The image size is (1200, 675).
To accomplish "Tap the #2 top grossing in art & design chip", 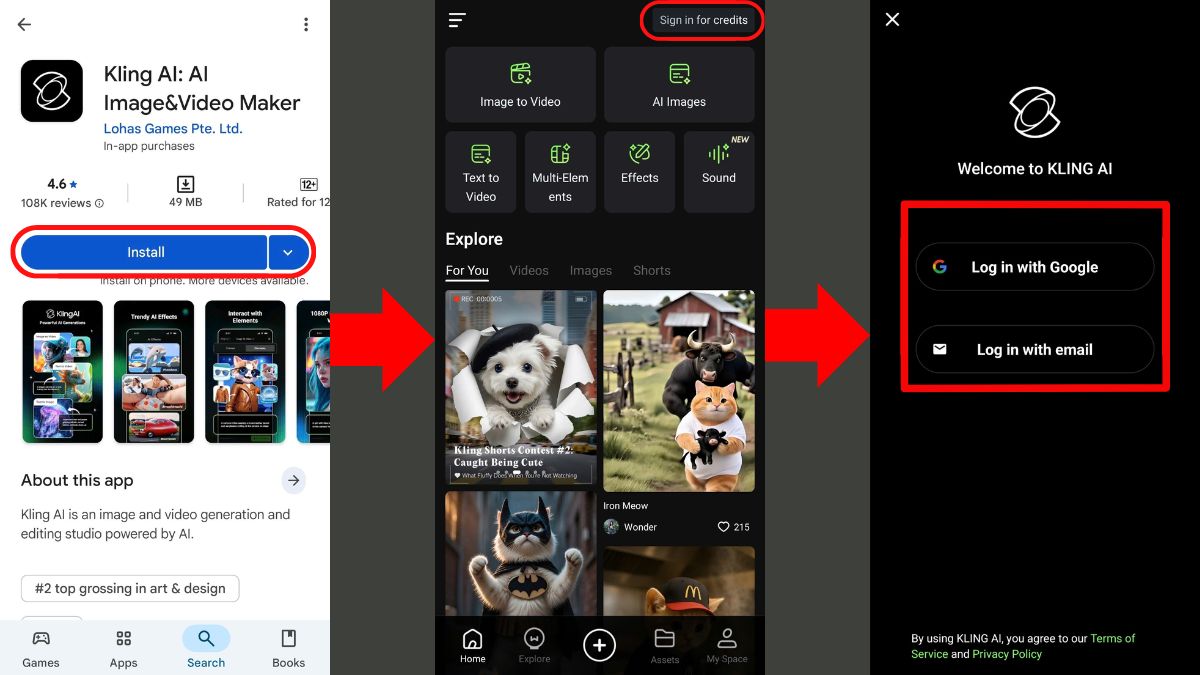I will tap(130, 588).
